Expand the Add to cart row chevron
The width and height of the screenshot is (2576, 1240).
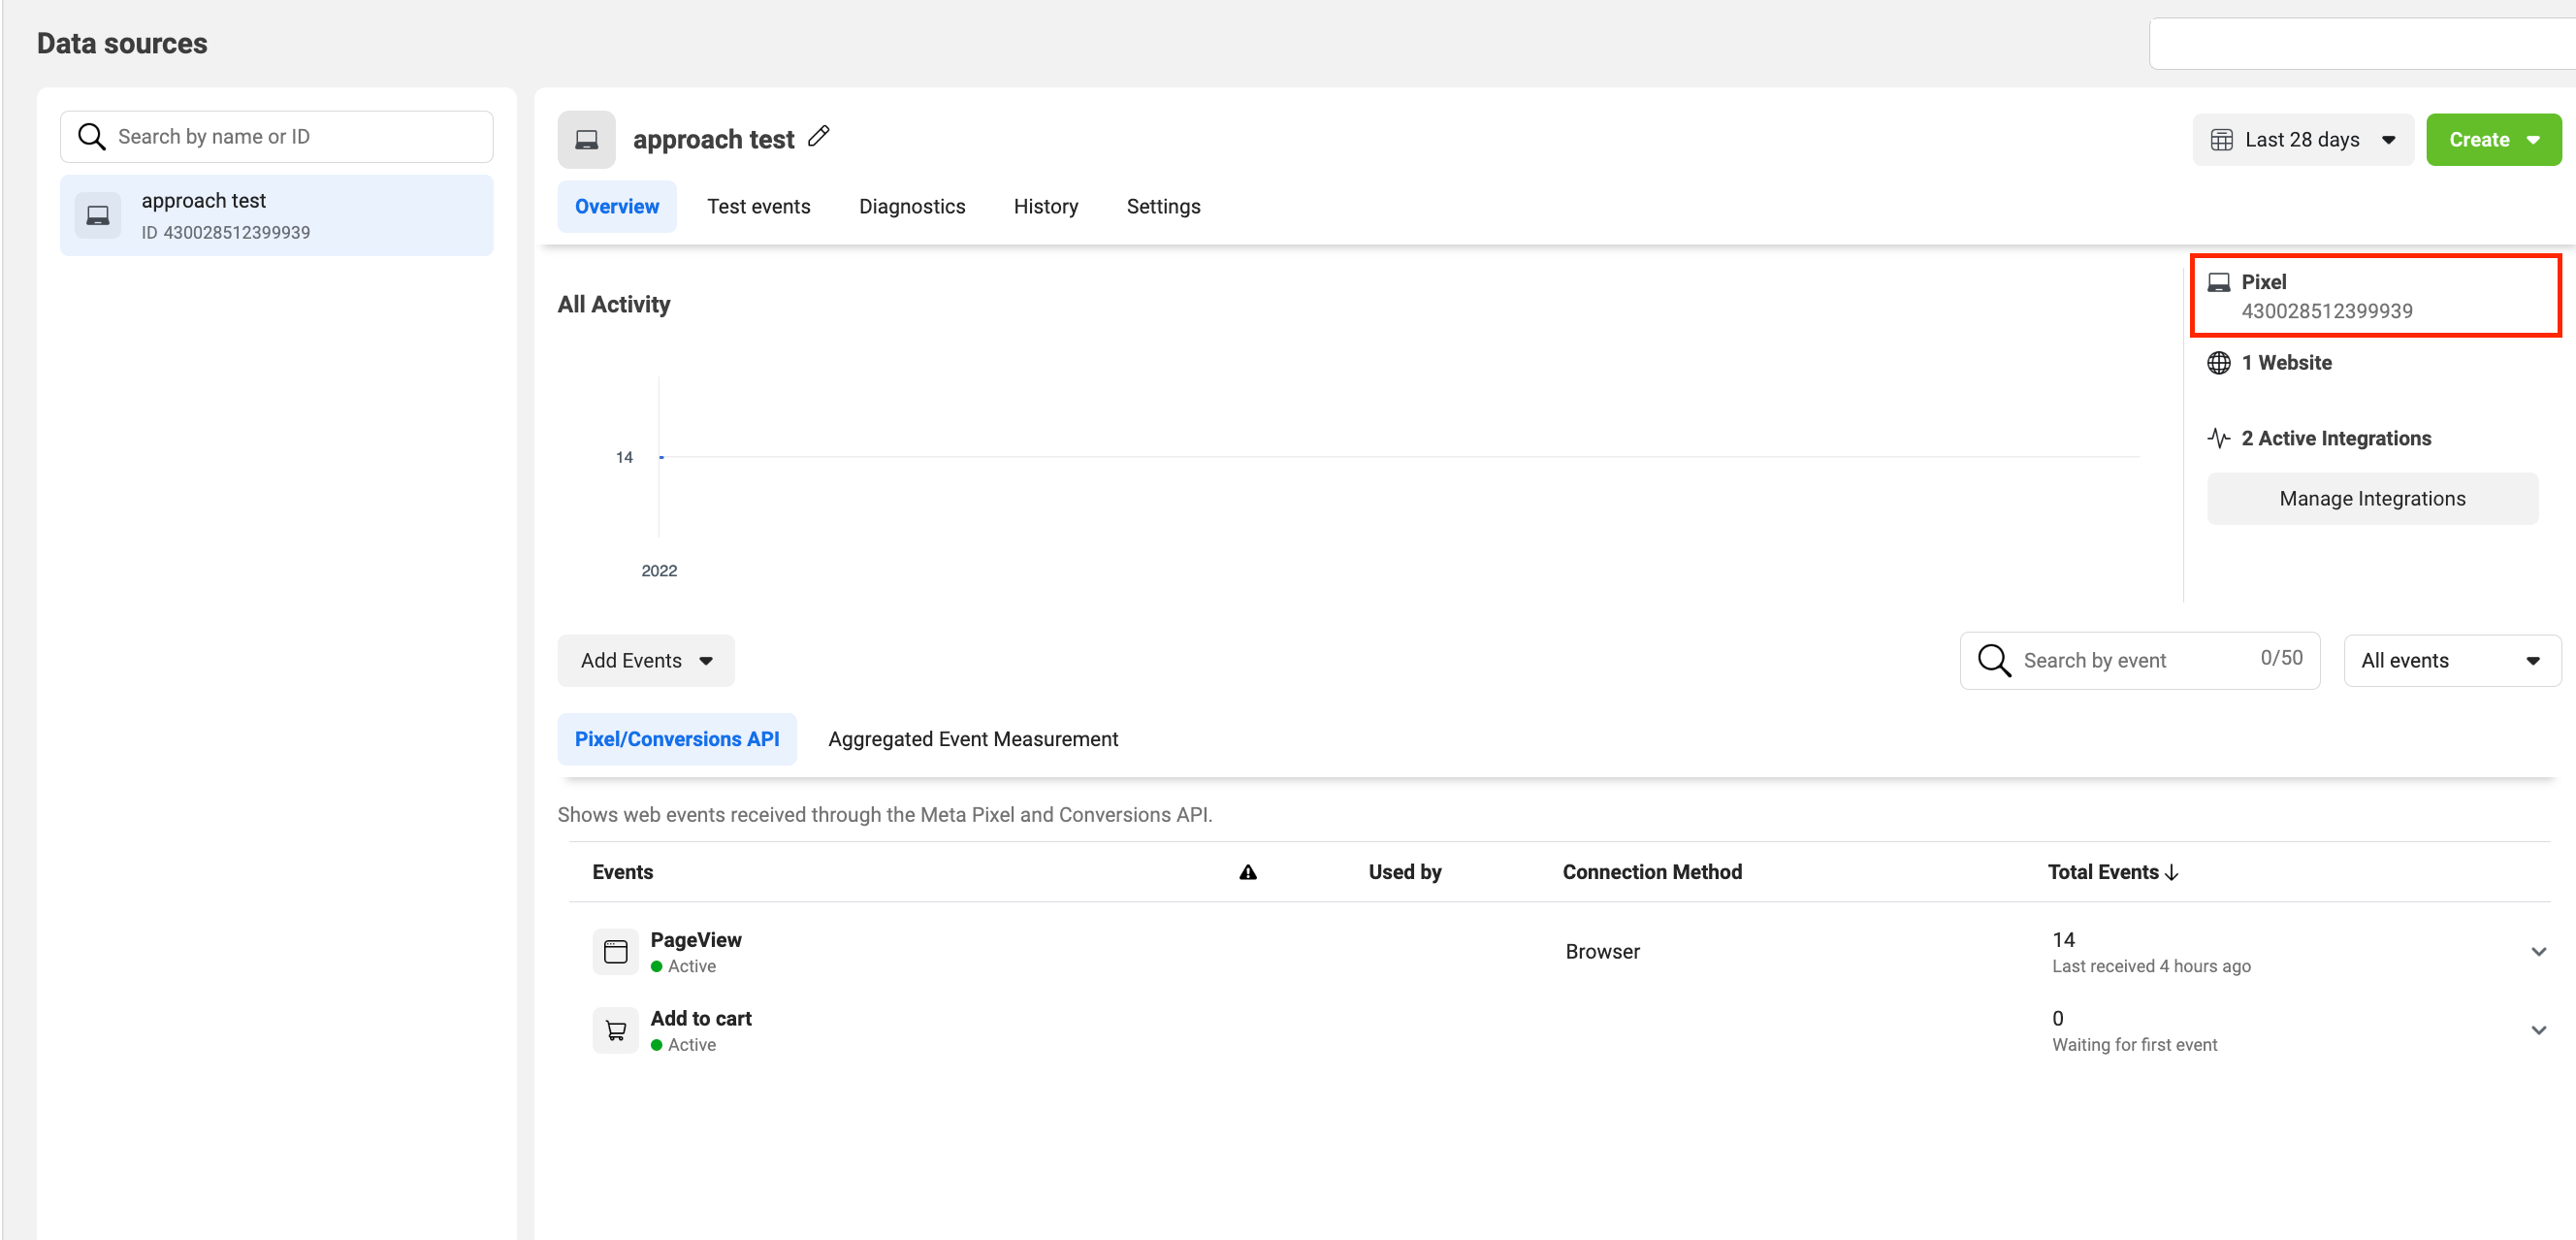tap(2538, 1030)
